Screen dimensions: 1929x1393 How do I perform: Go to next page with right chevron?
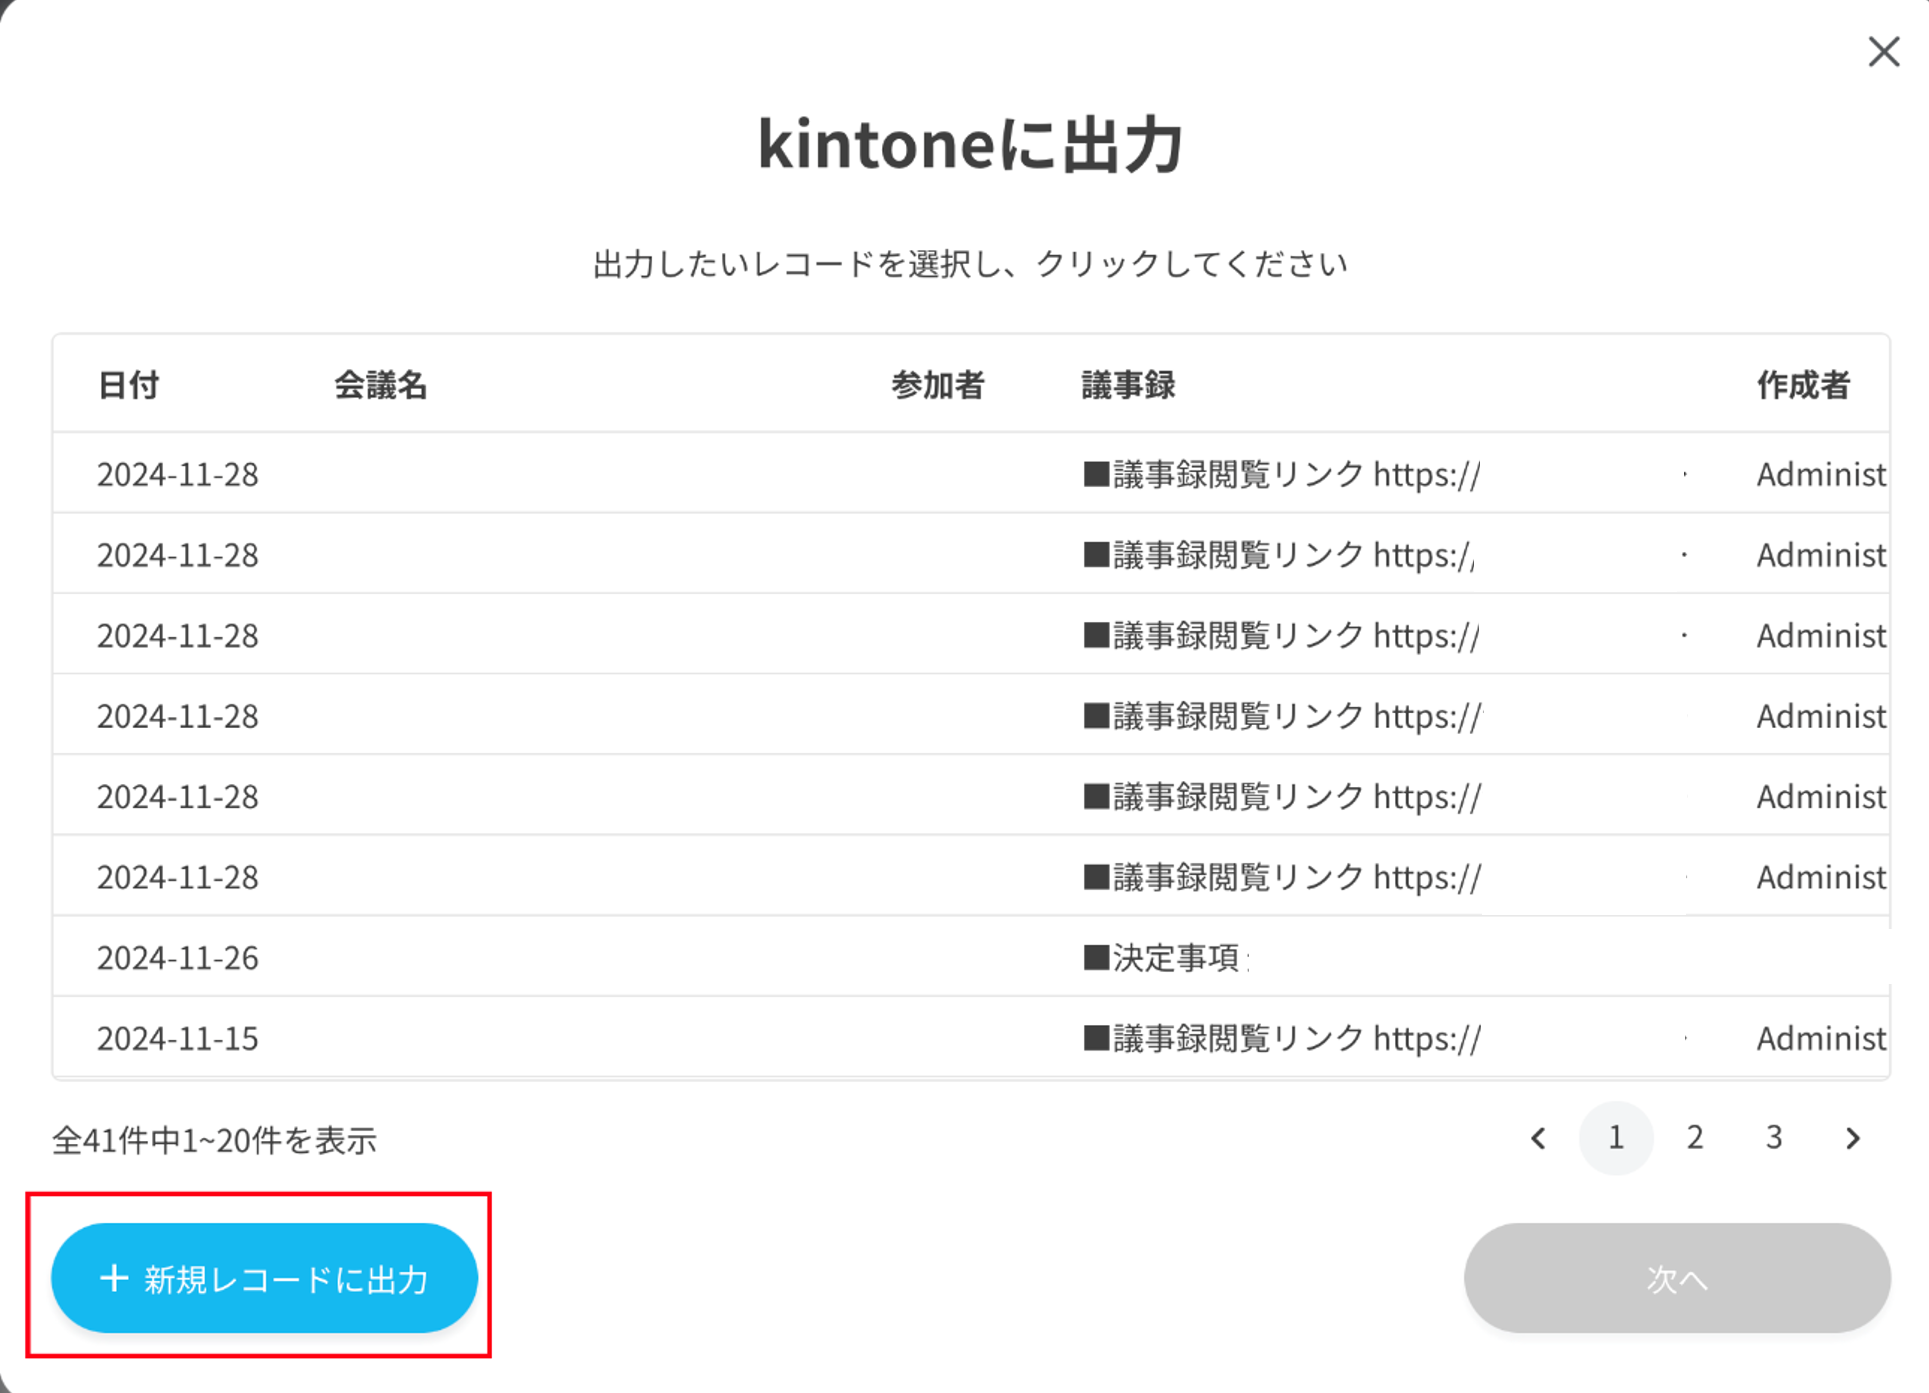point(1853,1138)
